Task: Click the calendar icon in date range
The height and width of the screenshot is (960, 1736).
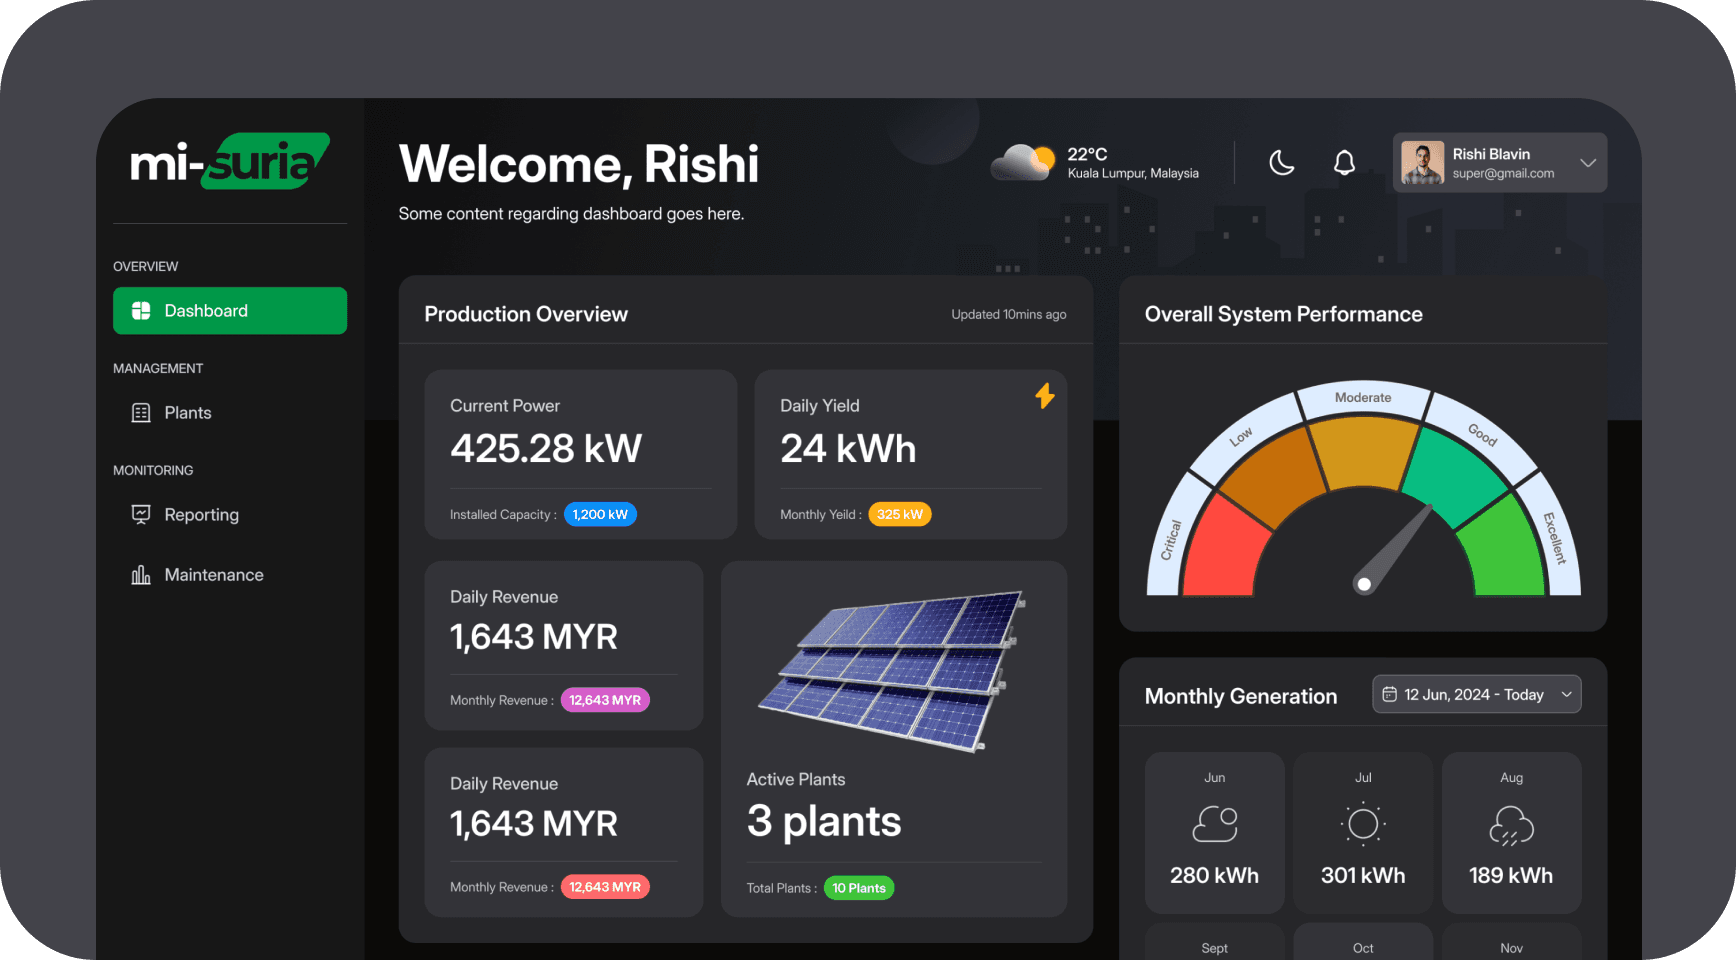Action: pos(1389,694)
